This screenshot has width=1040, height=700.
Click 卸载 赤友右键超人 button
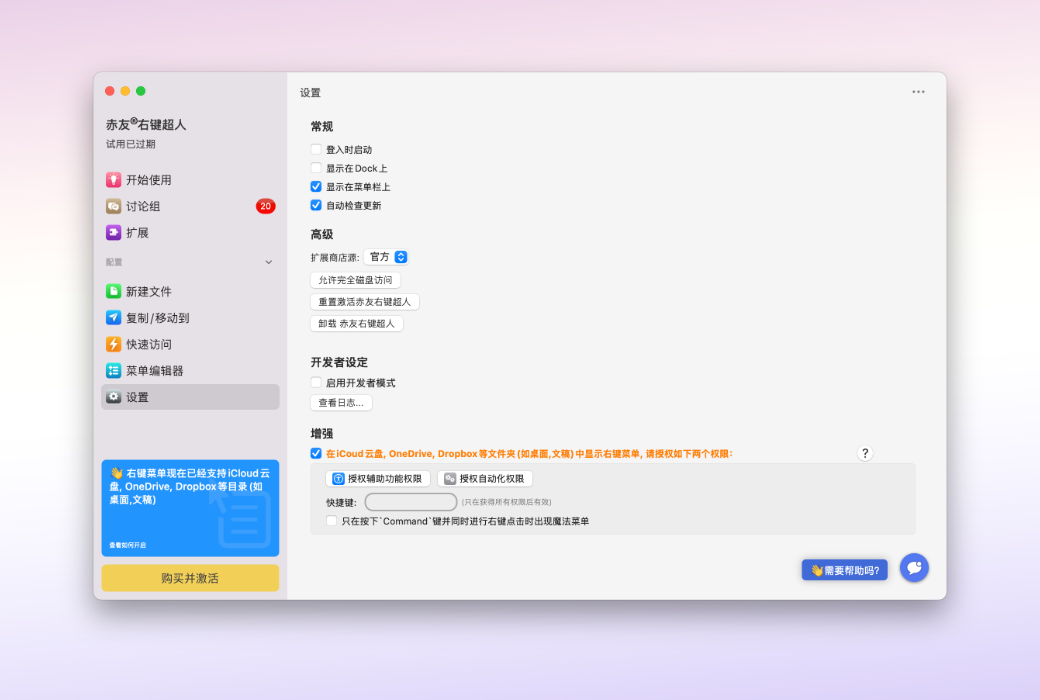click(357, 324)
